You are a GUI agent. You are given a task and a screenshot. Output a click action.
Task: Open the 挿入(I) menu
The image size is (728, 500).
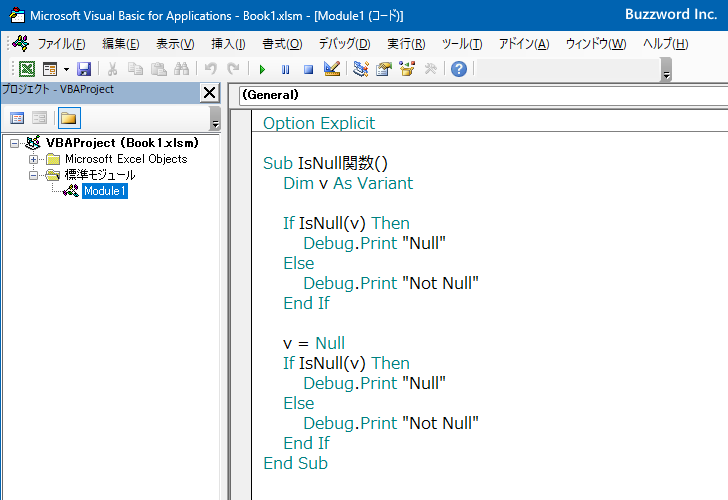pos(228,44)
